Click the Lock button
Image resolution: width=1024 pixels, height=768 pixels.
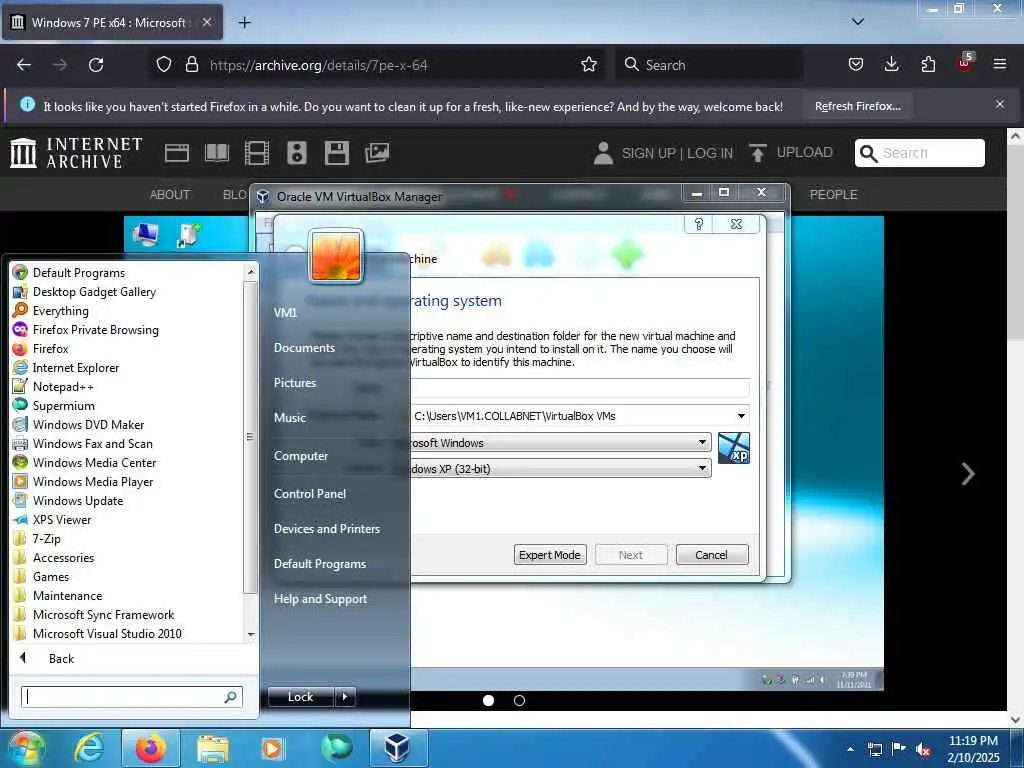pyautogui.click(x=301, y=697)
